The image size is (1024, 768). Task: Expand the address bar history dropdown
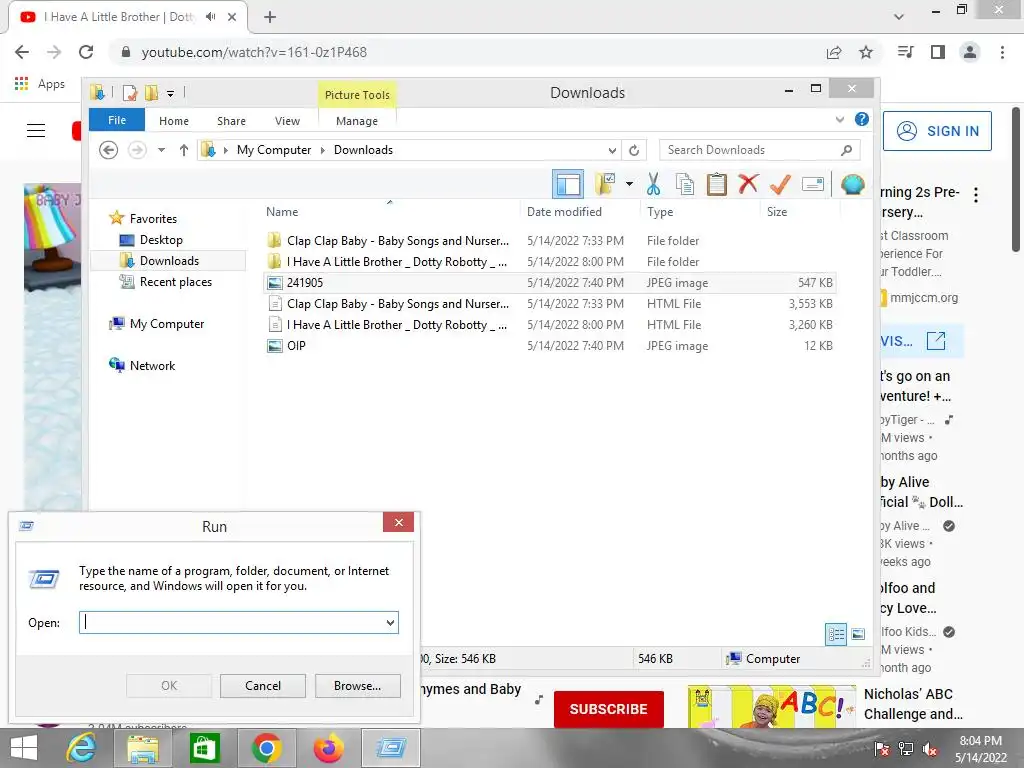[612, 150]
